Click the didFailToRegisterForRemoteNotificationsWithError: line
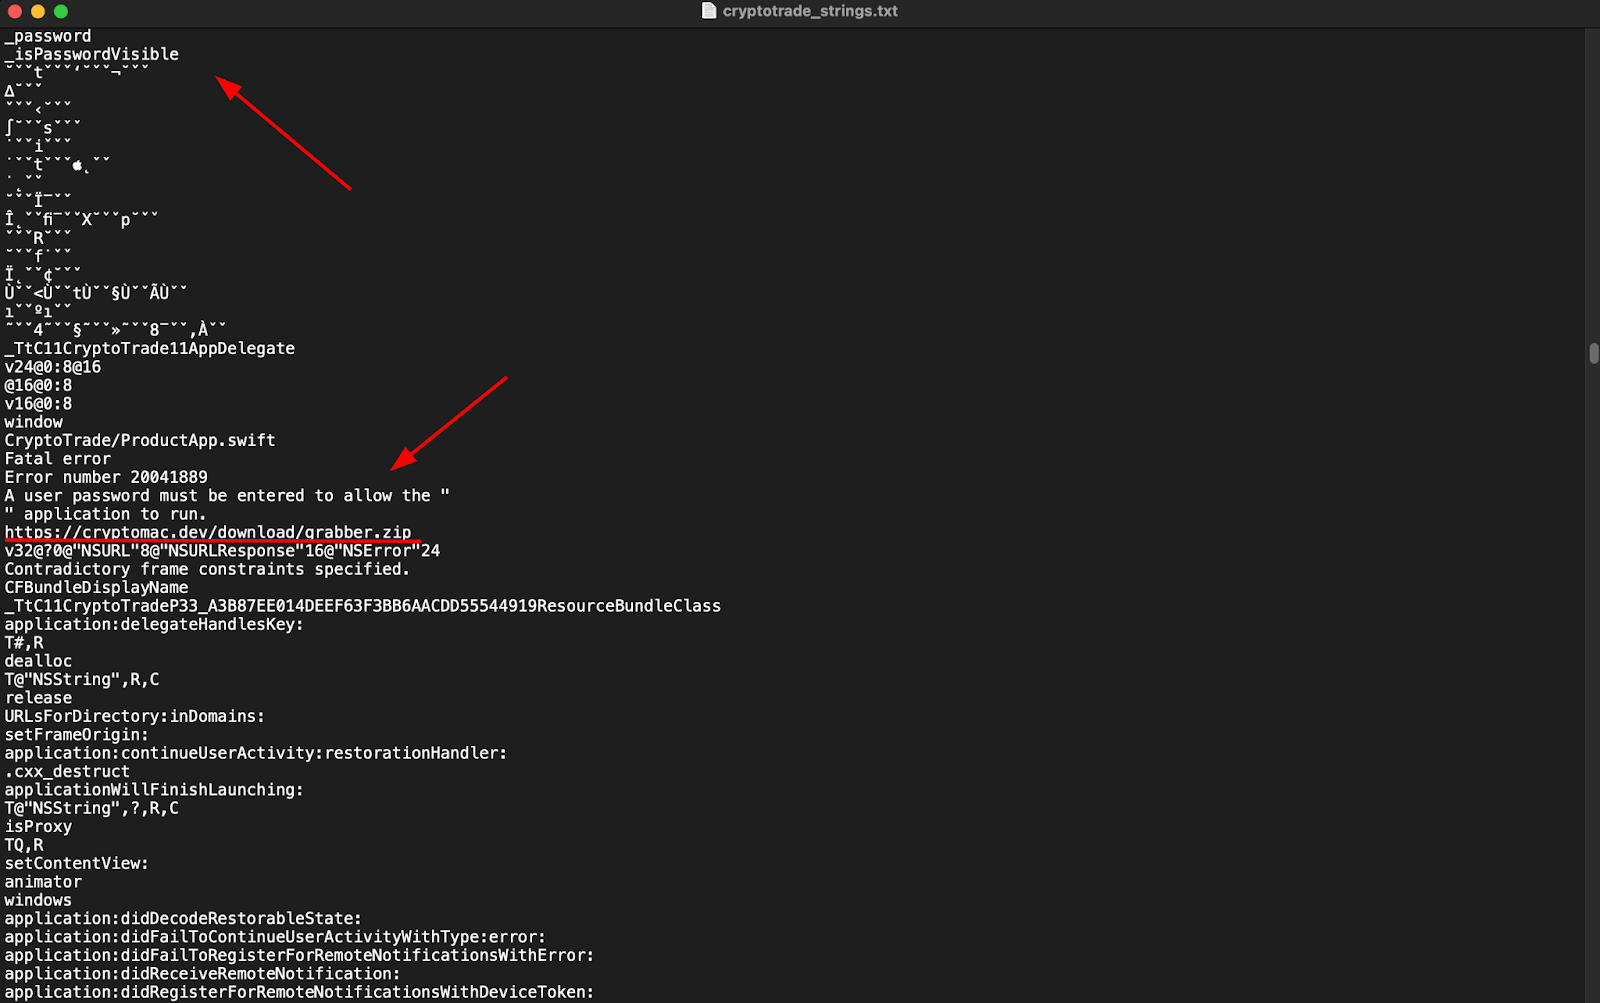Image resolution: width=1600 pixels, height=1003 pixels. tap(299, 955)
